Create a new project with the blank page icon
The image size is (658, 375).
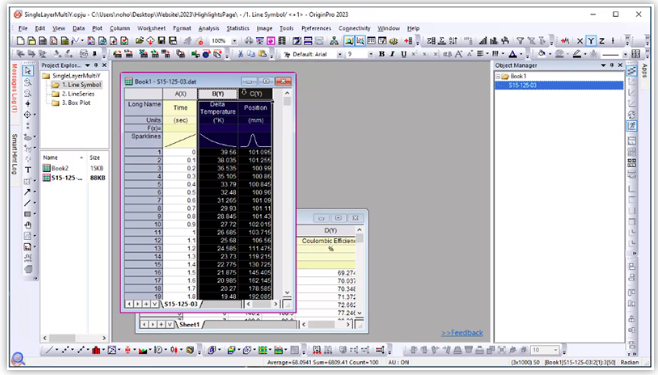20,41
